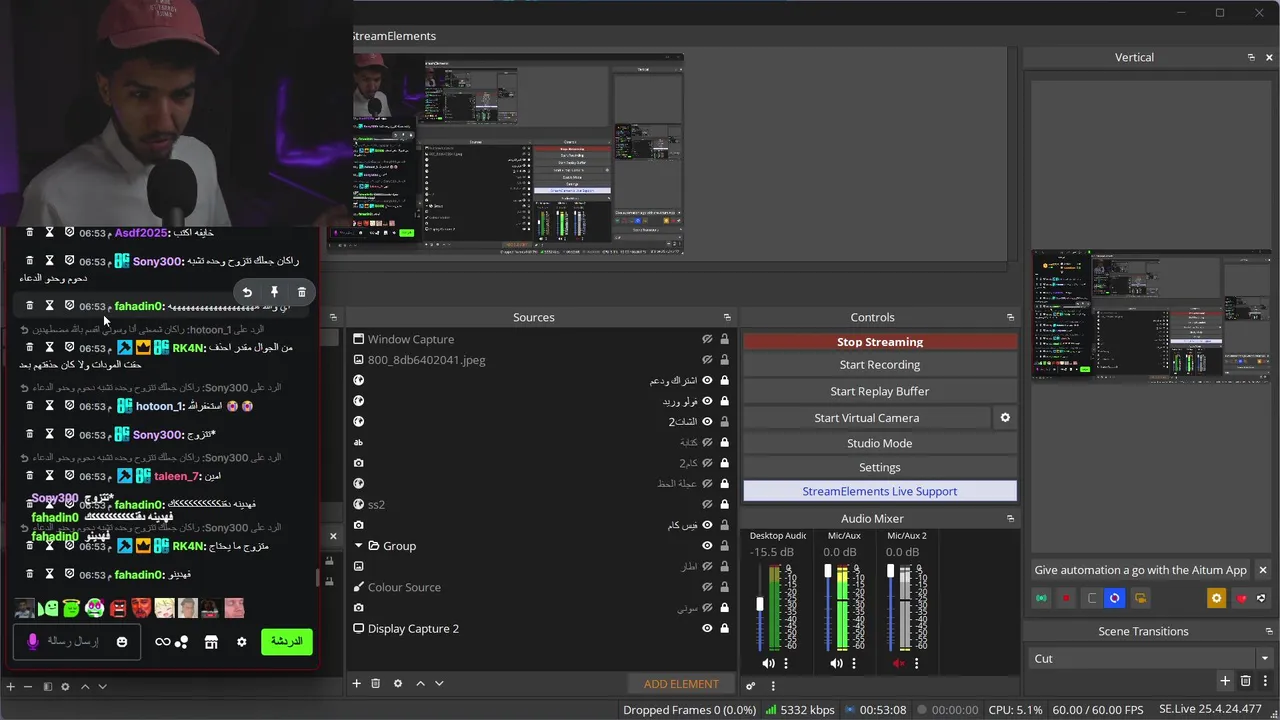Hide the Group source
Image resolution: width=1280 pixels, height=720 pixels.
click(x=707, y=546)
